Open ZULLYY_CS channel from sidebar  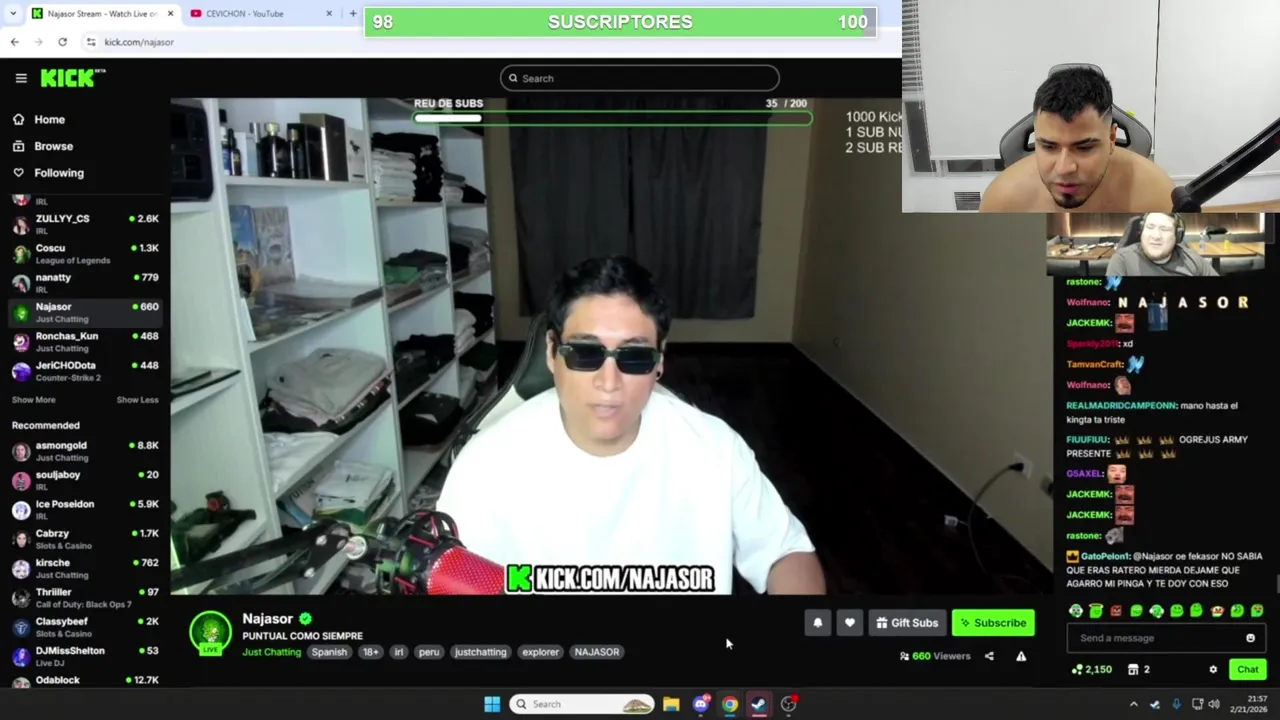click(85, 223)
